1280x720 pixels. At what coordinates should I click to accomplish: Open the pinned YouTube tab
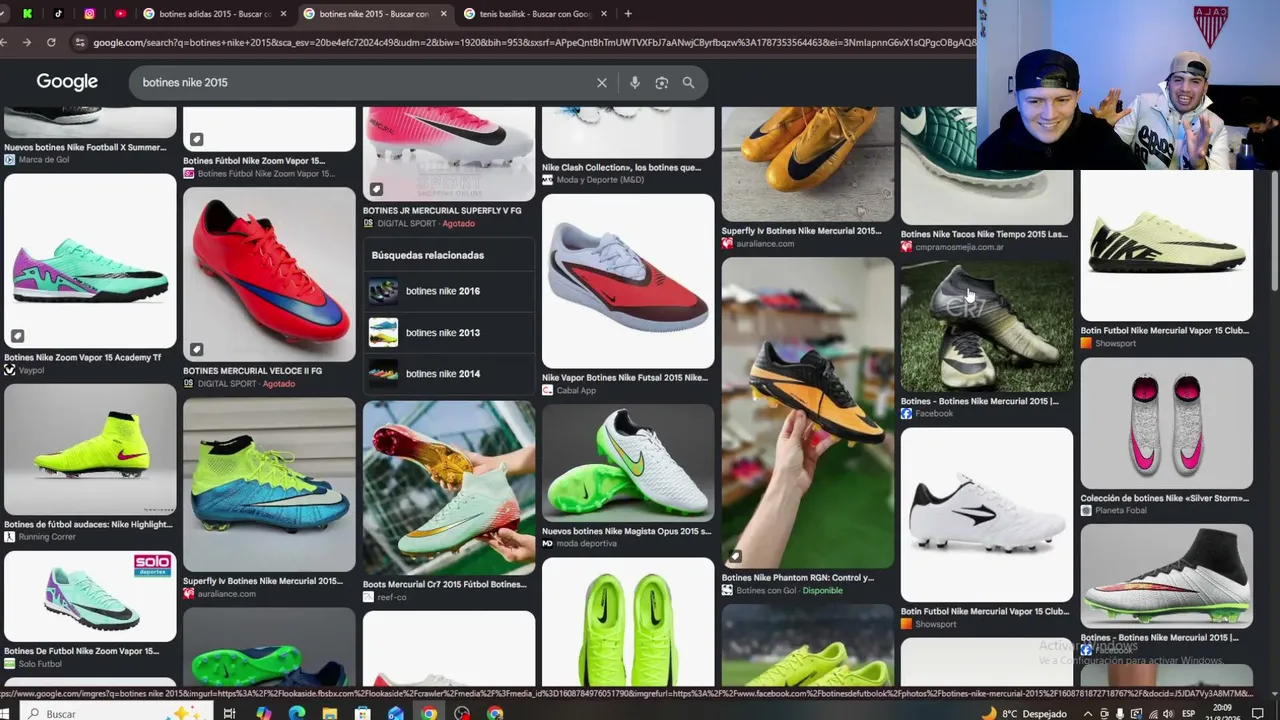click(x=121, y=14)
